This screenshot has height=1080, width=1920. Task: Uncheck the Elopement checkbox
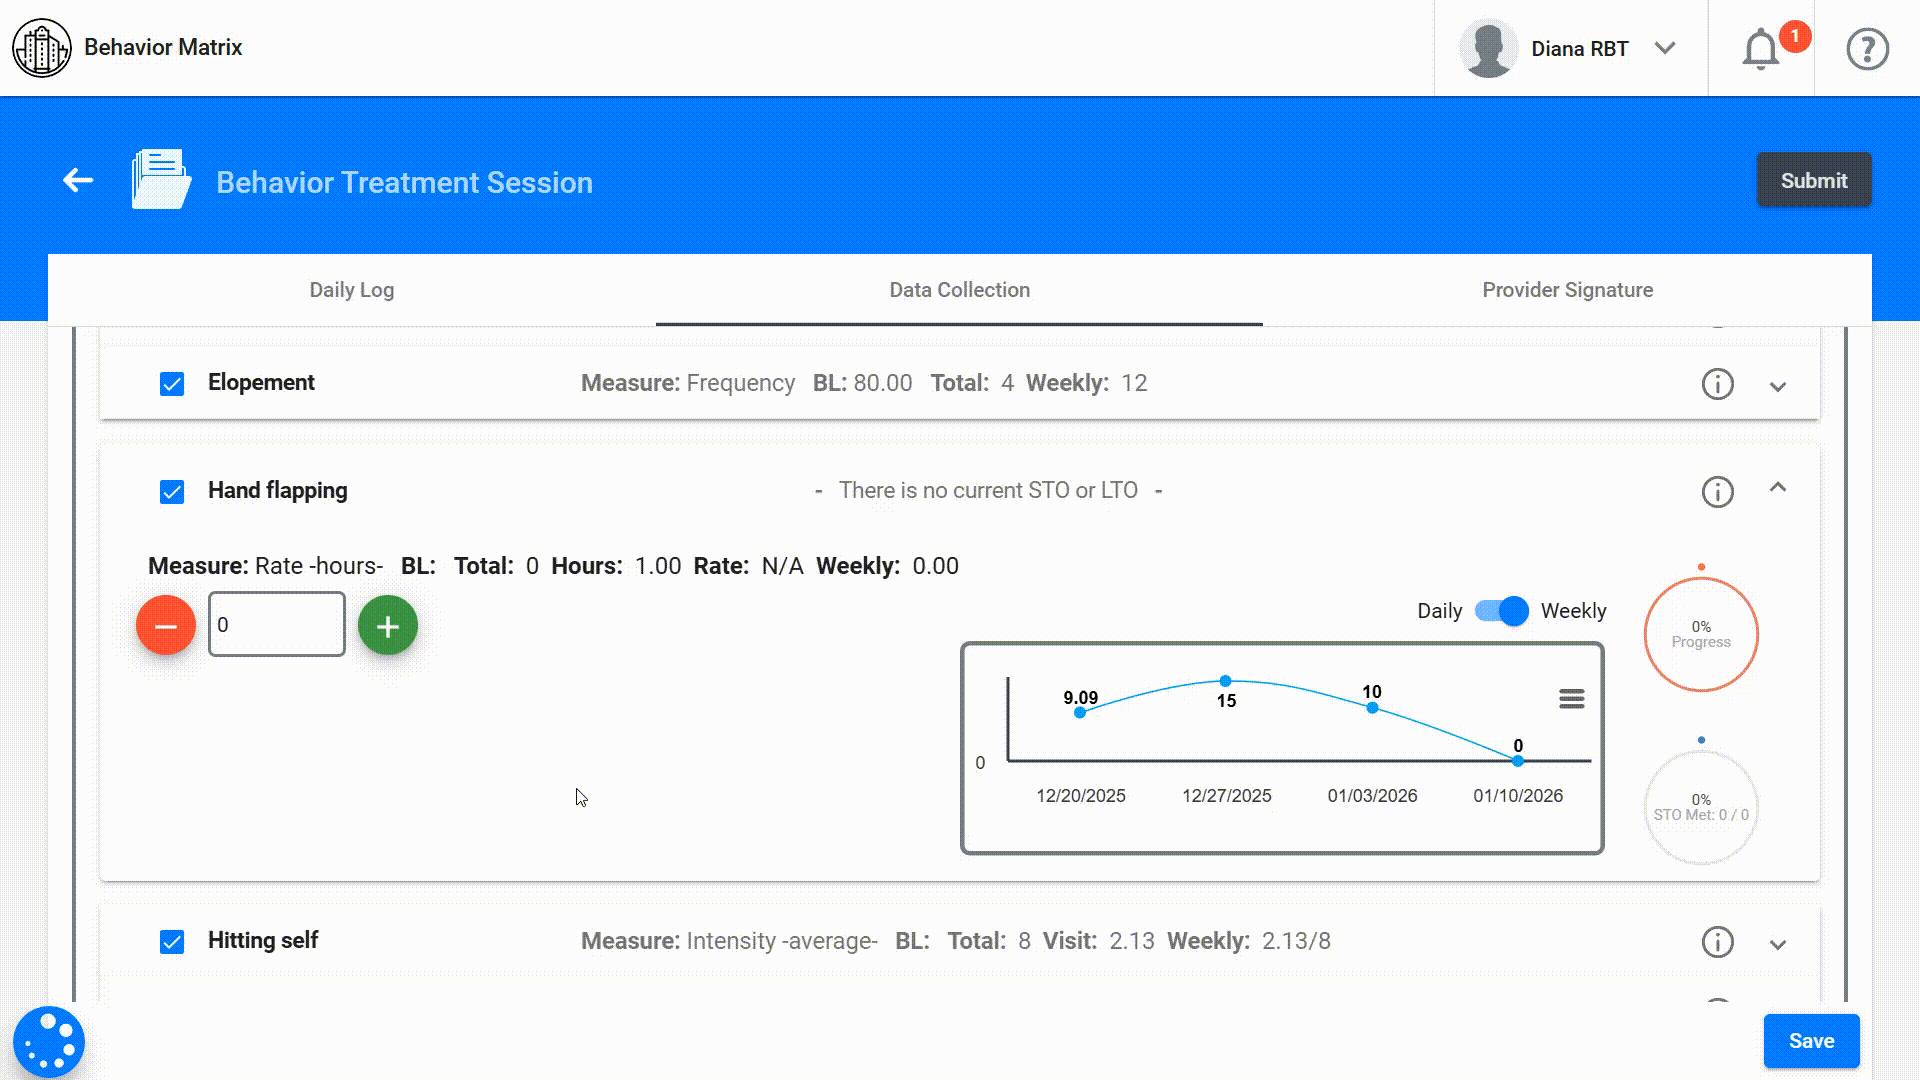(x=172, y=384)
